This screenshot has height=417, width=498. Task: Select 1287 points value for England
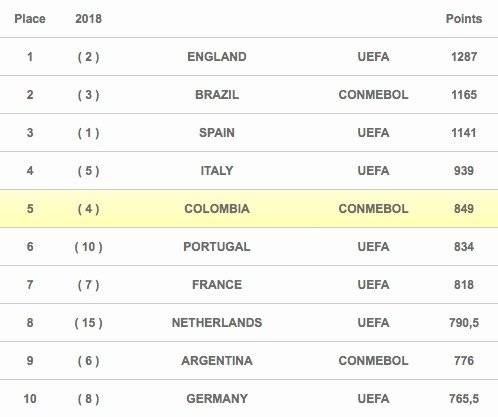(464, 57)
